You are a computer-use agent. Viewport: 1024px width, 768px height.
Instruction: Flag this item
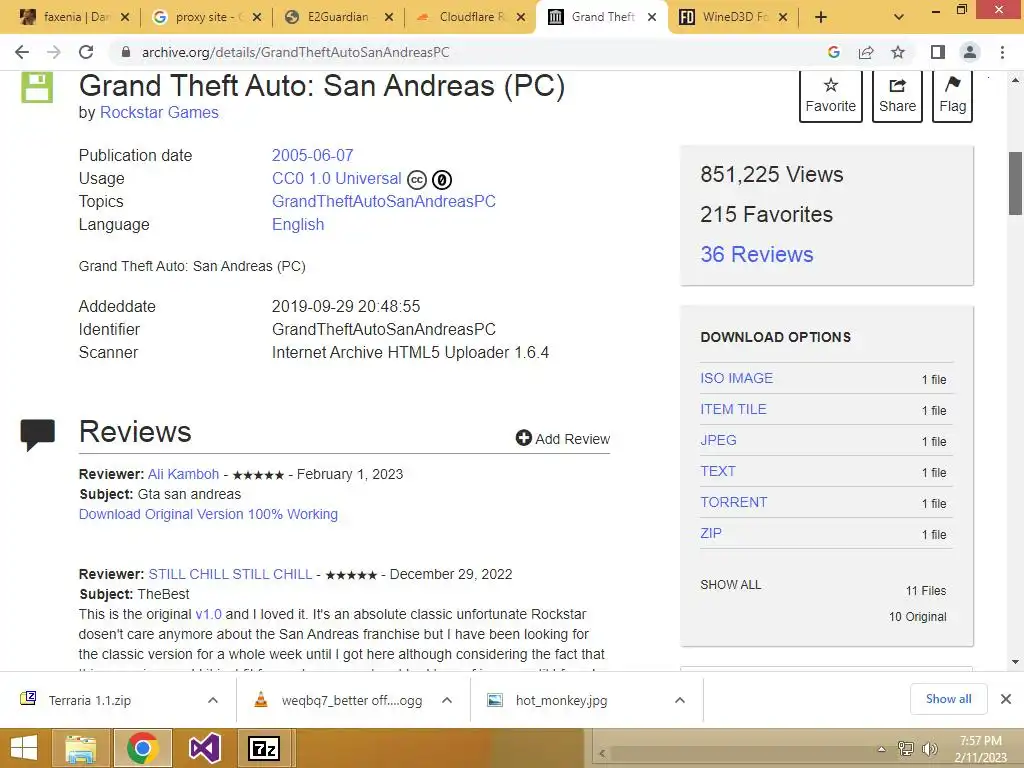point(953,96)
